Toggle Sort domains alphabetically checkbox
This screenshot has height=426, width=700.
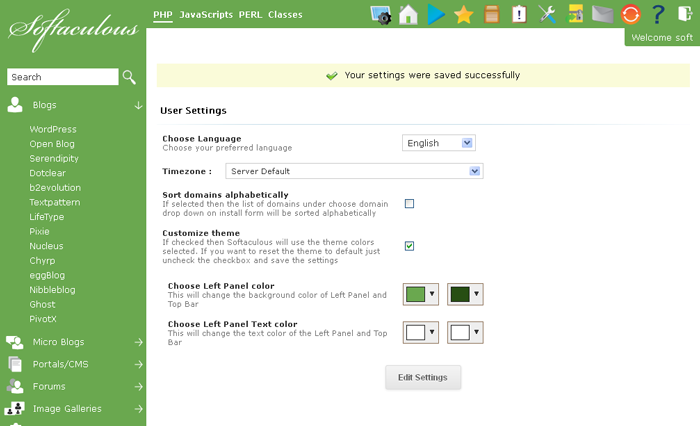(x=409, y=204)
